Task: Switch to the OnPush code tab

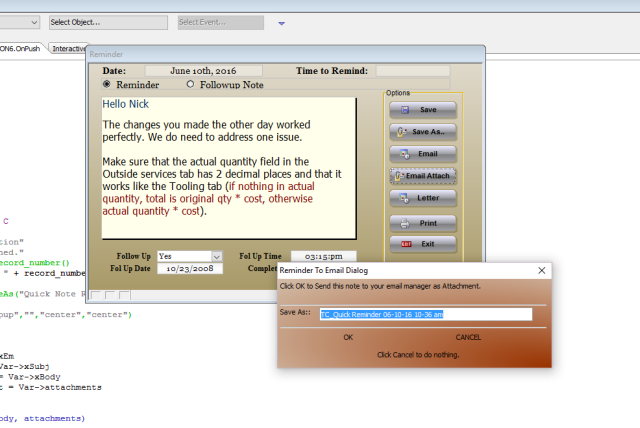Action: pyautogui.click(x=22, y=47)
